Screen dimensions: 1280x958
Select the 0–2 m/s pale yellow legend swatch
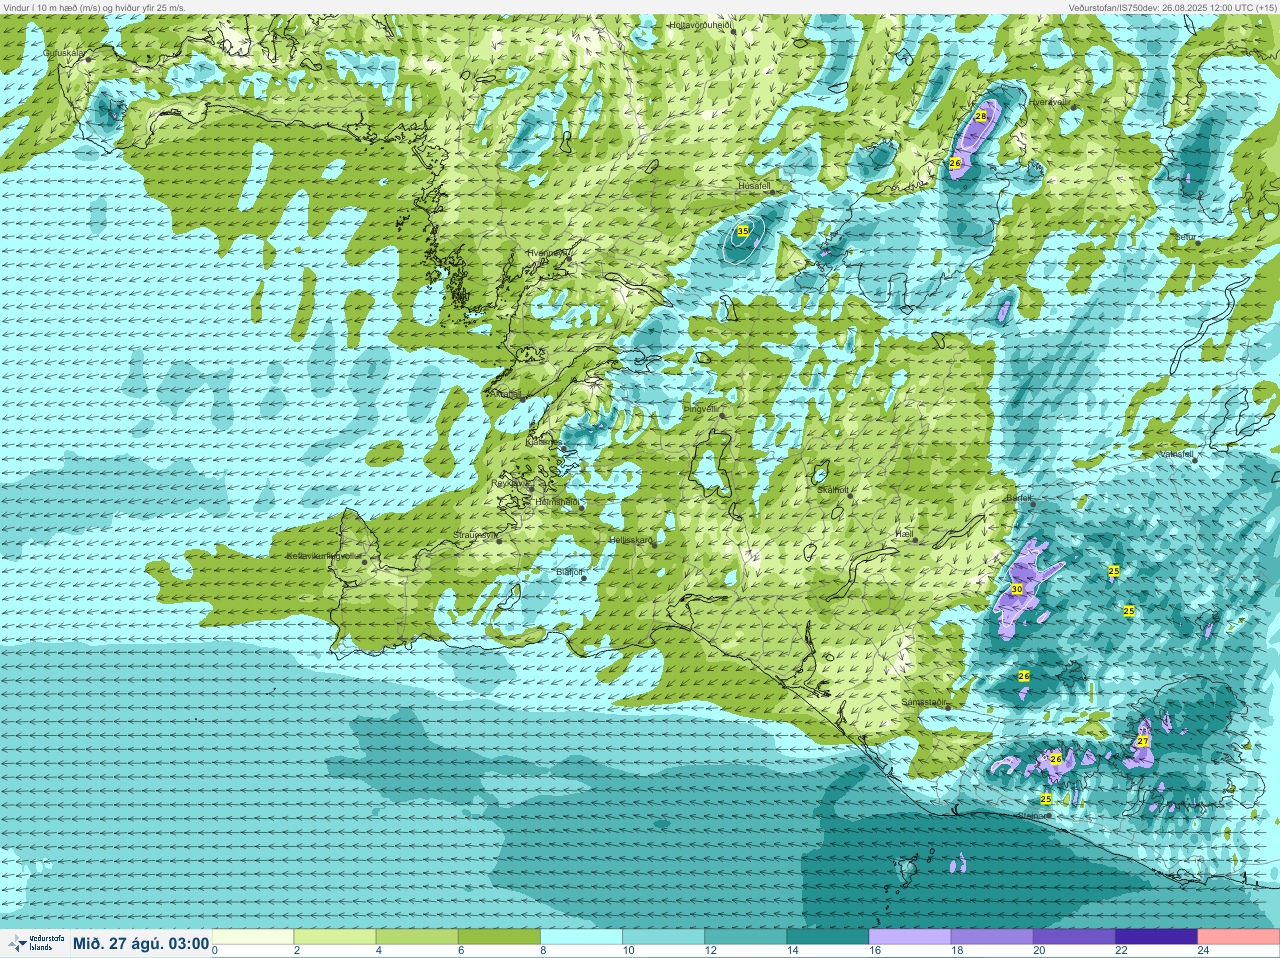click(253, 937)
